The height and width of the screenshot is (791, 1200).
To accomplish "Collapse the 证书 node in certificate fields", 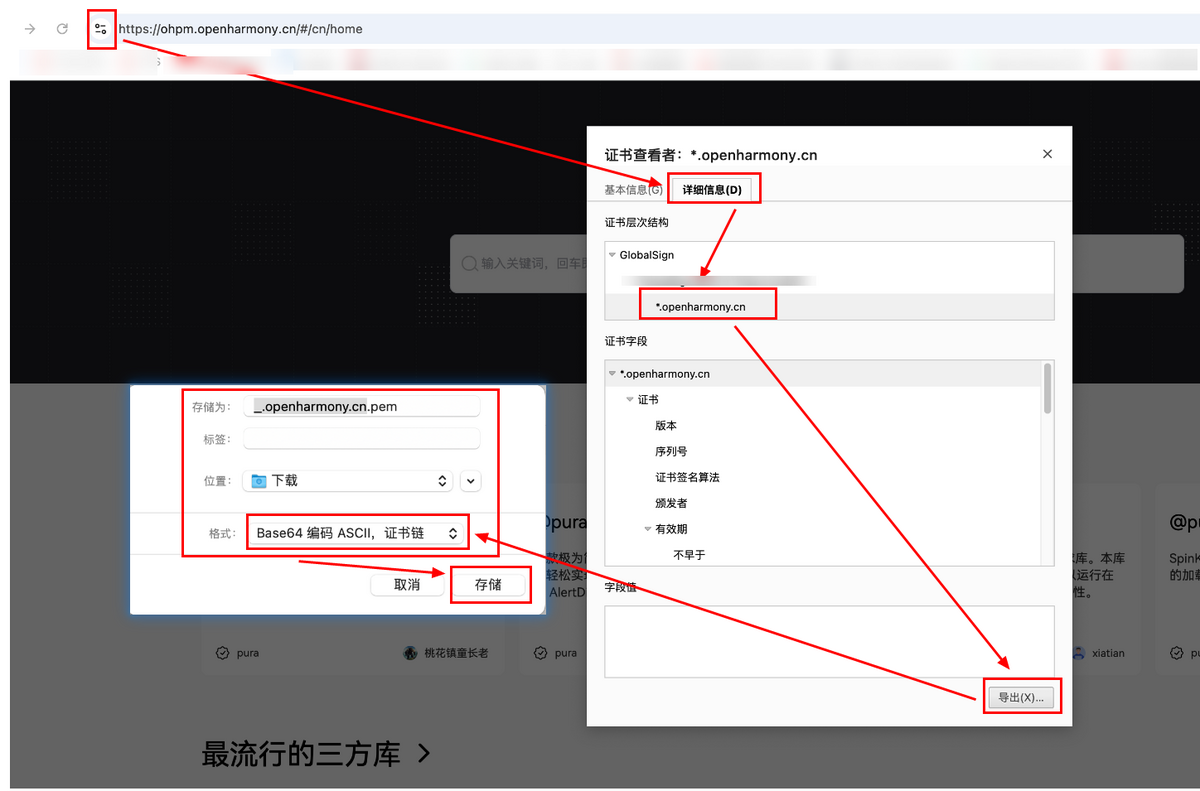I will coord(630,400).
